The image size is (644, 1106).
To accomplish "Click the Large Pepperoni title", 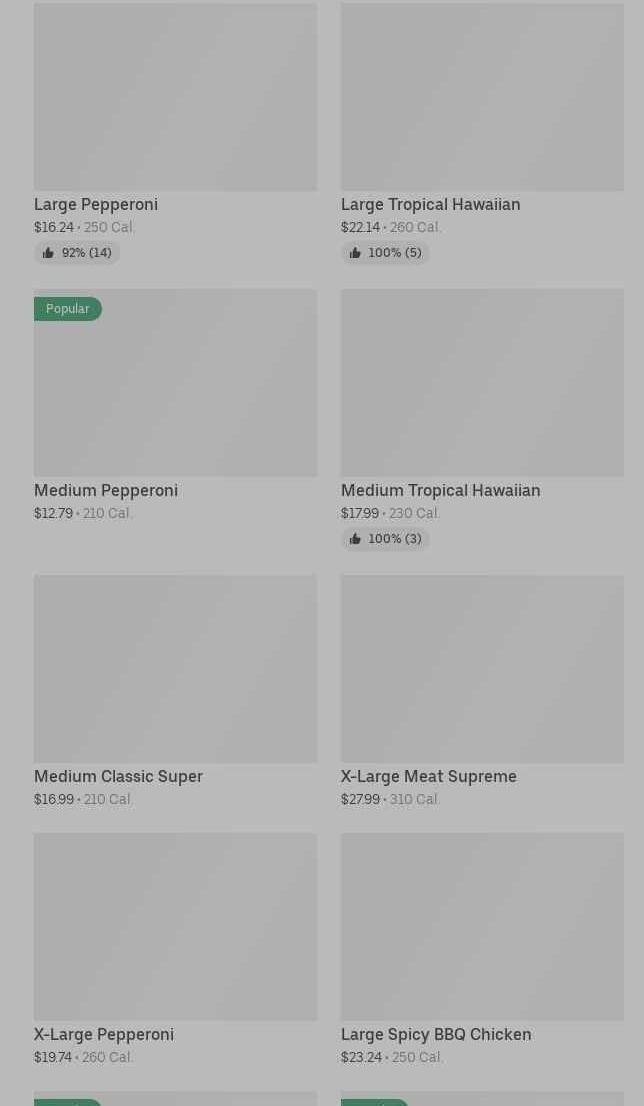I will pos(96,204).
